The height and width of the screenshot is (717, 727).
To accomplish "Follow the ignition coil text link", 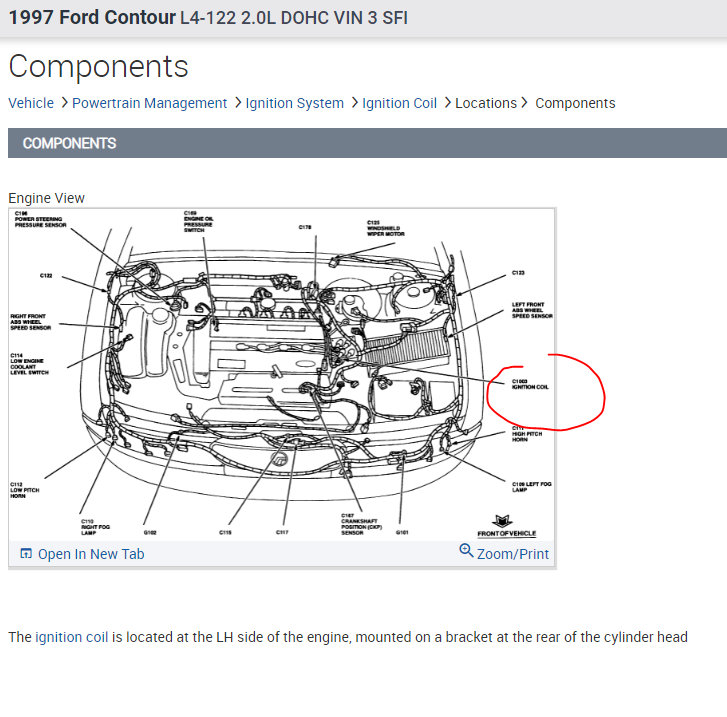I will tap(71, 637).
